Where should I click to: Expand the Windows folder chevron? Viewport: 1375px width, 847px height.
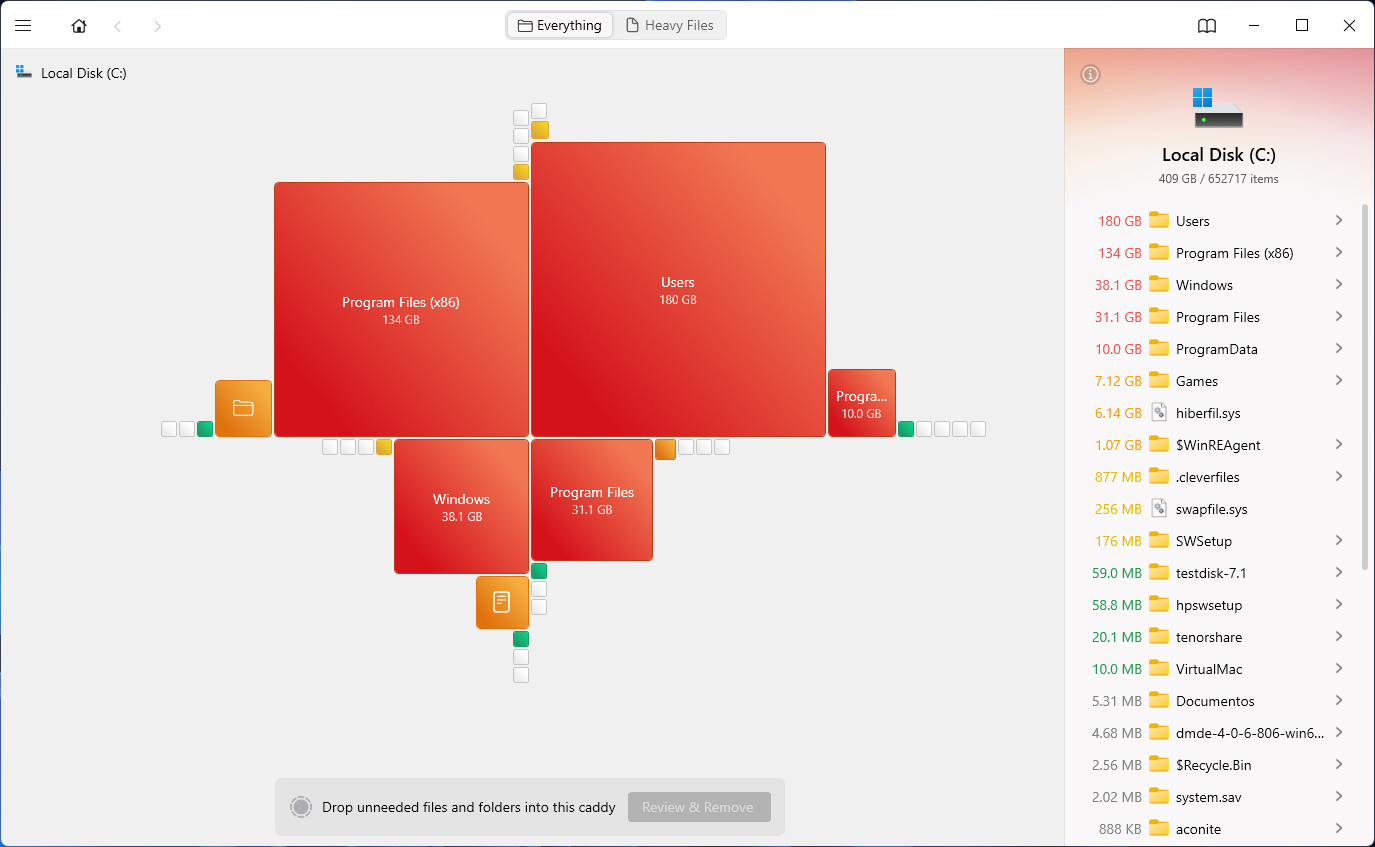click(1338, 285)
